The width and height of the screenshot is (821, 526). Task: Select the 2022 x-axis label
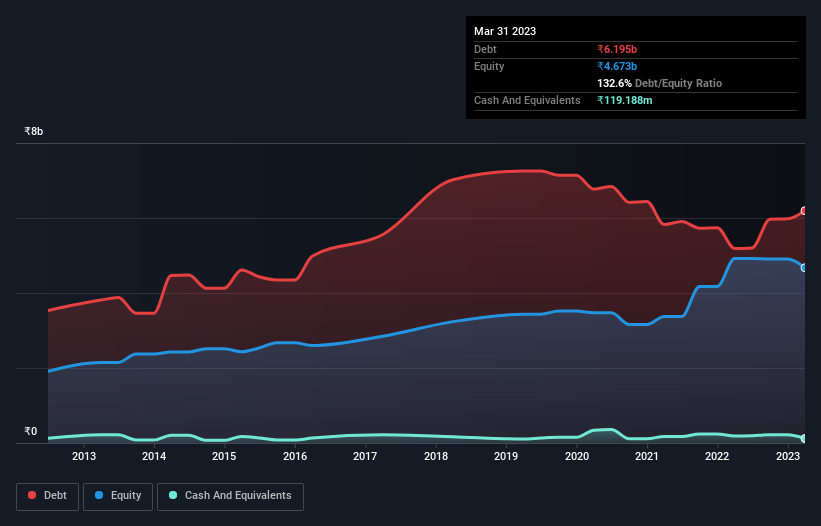pos(717,456)
